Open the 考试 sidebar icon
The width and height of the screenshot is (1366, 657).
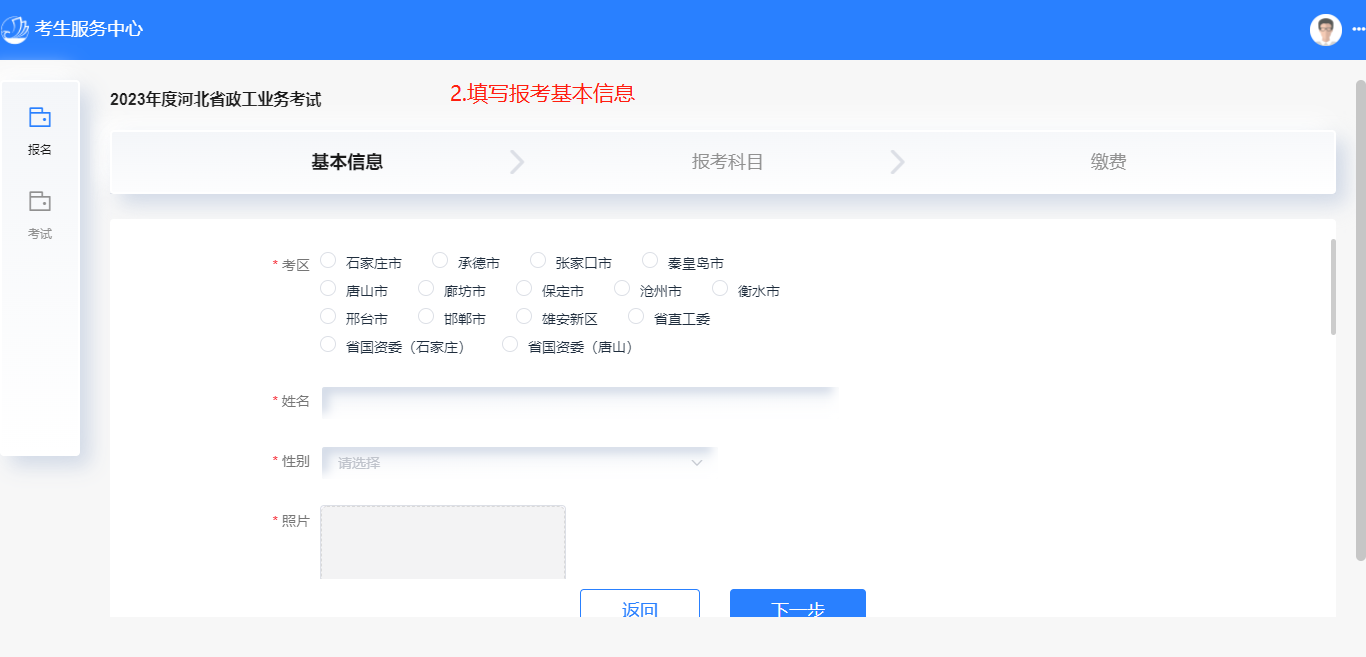(40, 202)
